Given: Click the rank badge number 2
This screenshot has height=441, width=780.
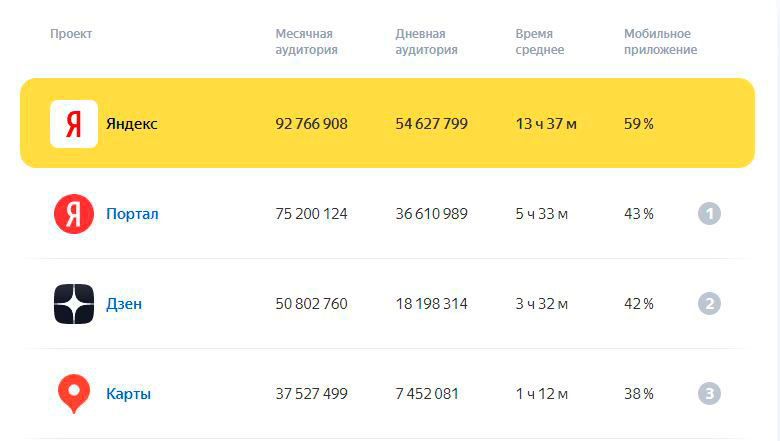Looking at the screenshot, I should point(709,304).
